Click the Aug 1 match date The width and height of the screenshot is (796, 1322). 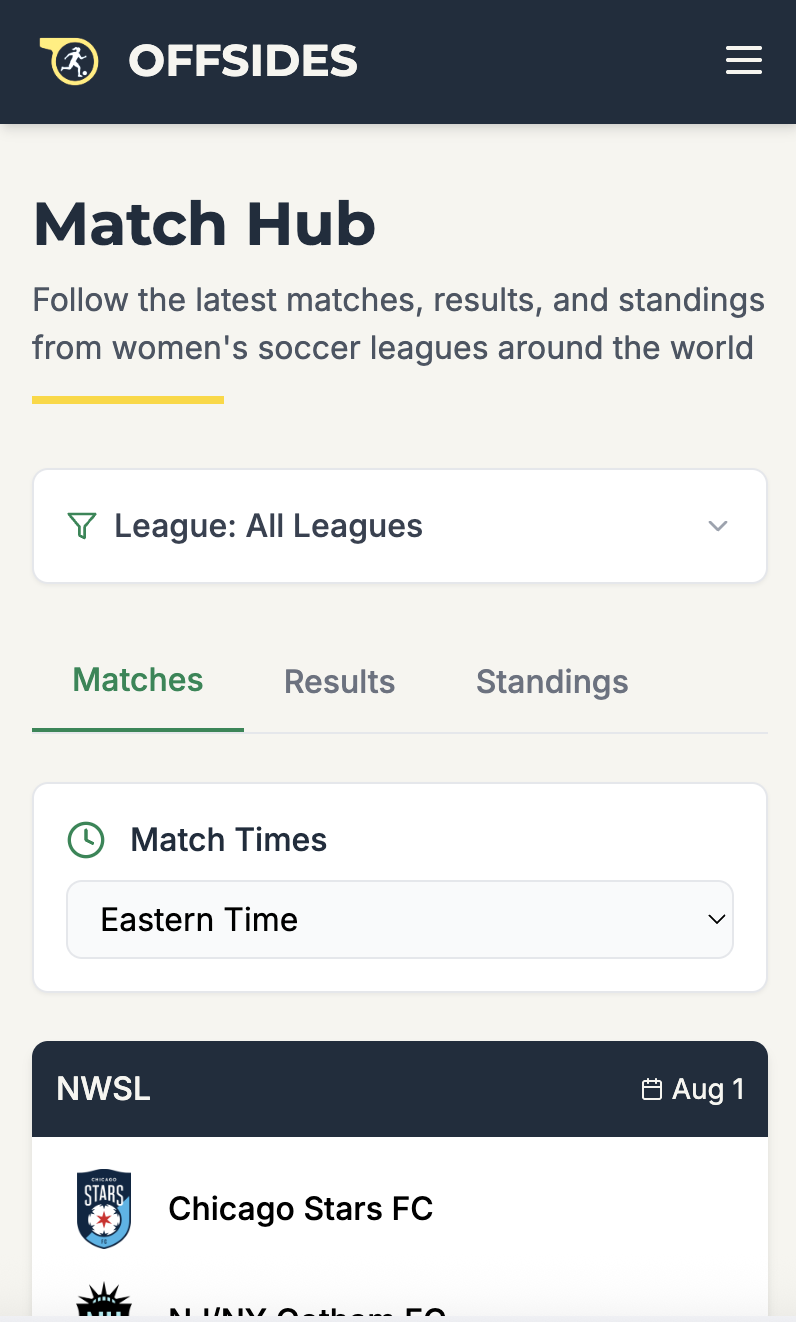click(708, 1089)
